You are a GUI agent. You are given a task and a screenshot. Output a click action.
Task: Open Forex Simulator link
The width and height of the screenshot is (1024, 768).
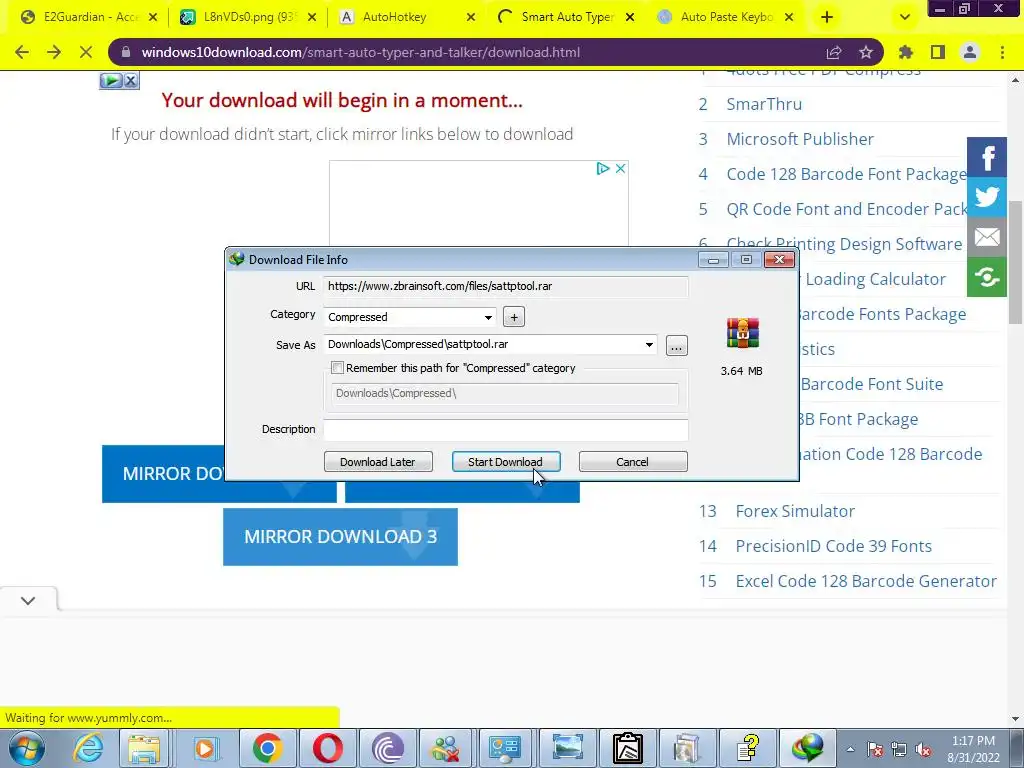coord(795,511)
